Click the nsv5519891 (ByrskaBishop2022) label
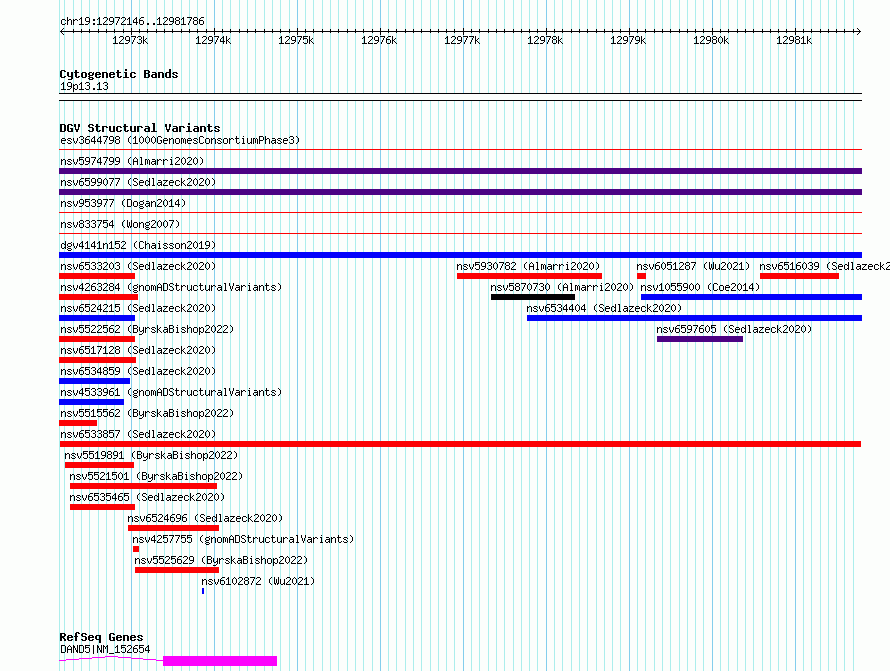This screenshot has width=890, height=671. (x=151, y=455)
